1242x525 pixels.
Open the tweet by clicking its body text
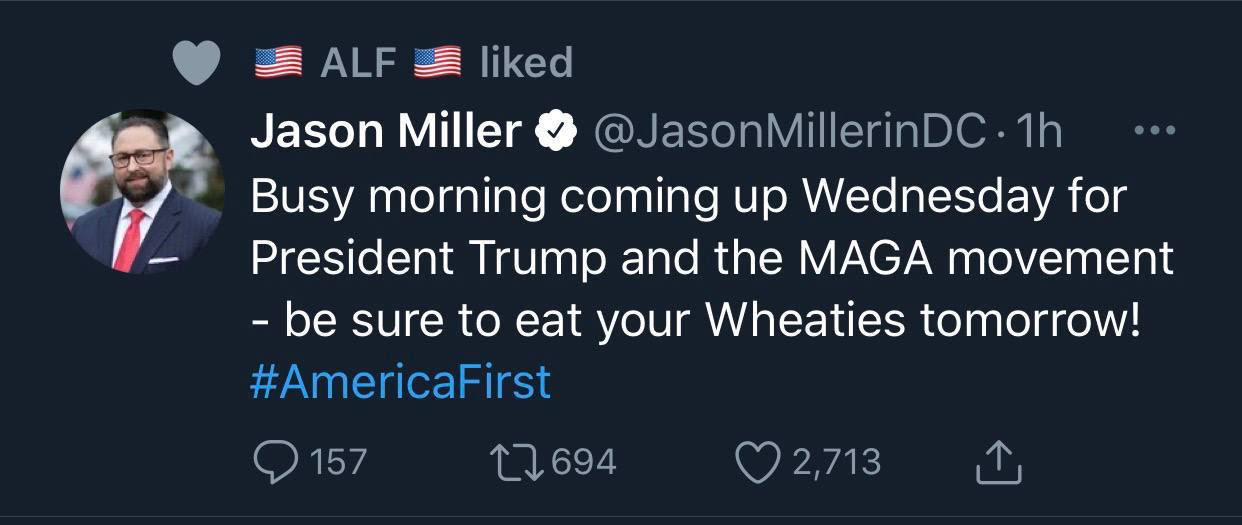pos(700,258)
